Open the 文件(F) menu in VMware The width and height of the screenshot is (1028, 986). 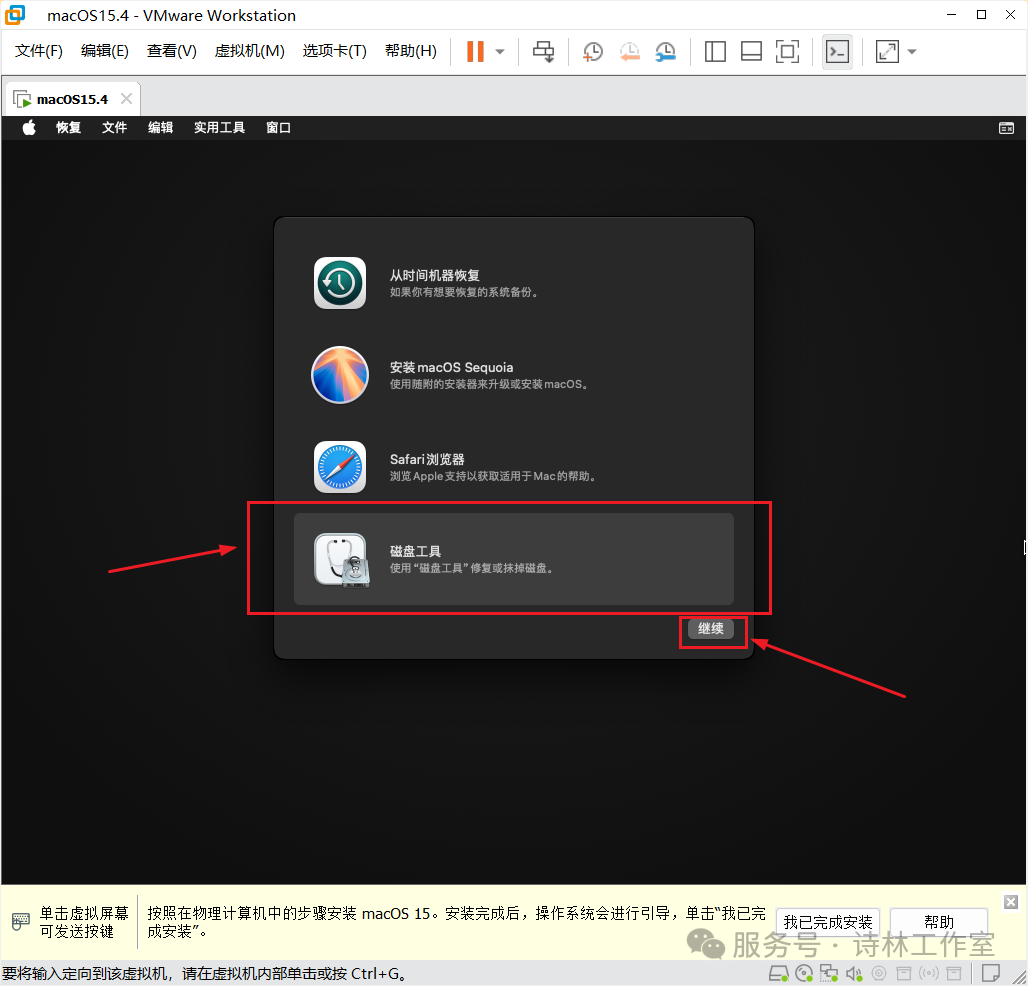(x=39, y=51)
